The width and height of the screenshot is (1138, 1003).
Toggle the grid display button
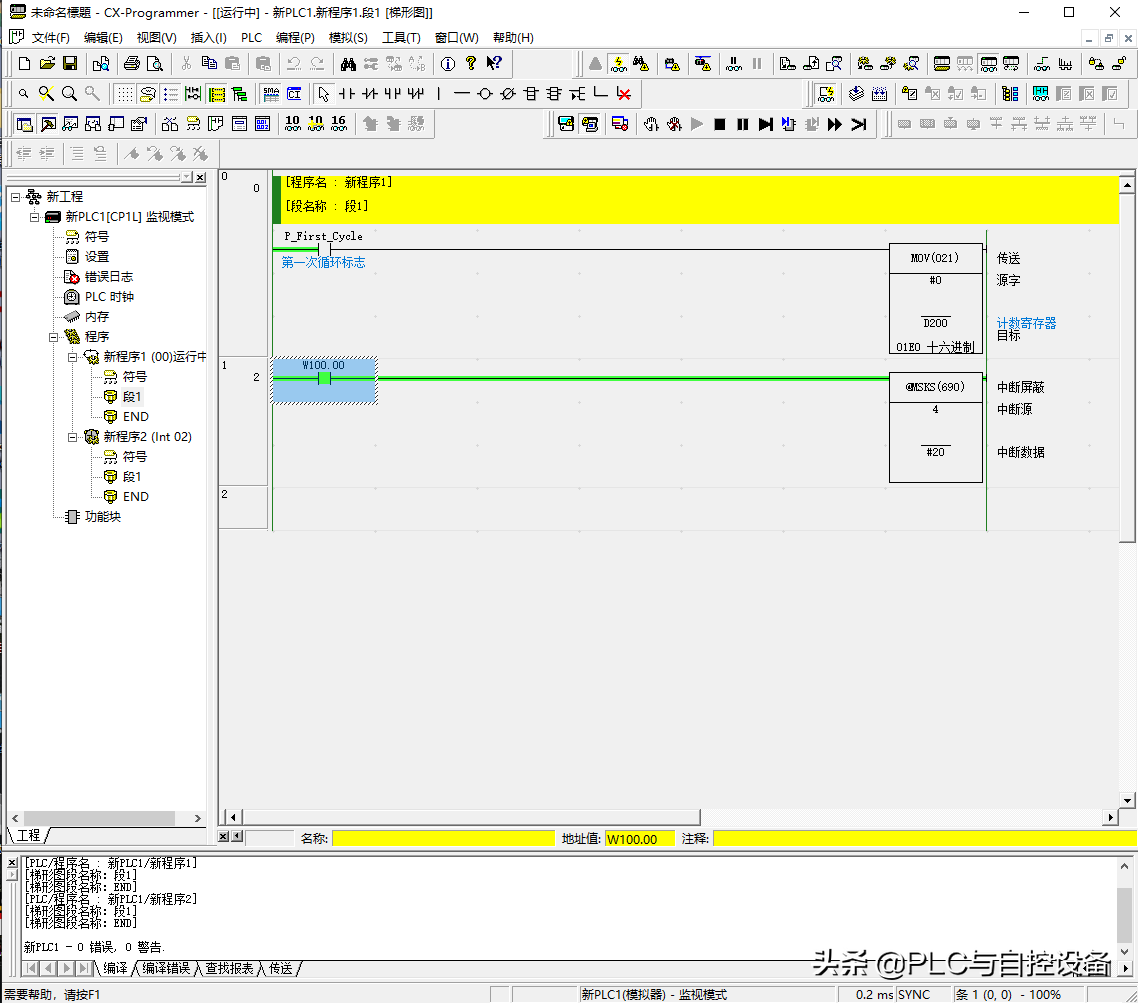coord(124,94)
